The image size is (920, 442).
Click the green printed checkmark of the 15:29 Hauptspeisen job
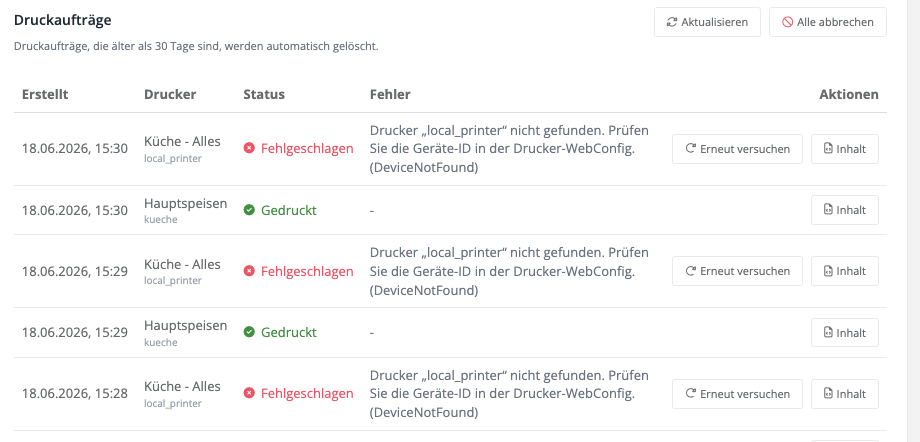tap(249, 332)
